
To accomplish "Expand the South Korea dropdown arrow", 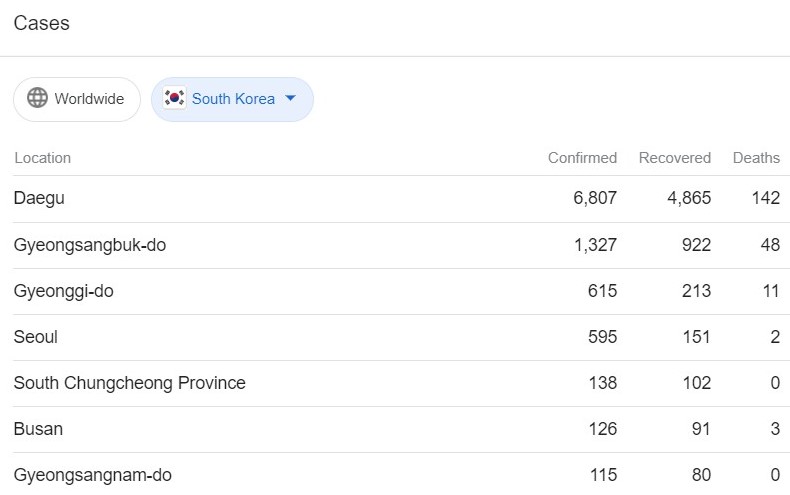I will (290, 98).
